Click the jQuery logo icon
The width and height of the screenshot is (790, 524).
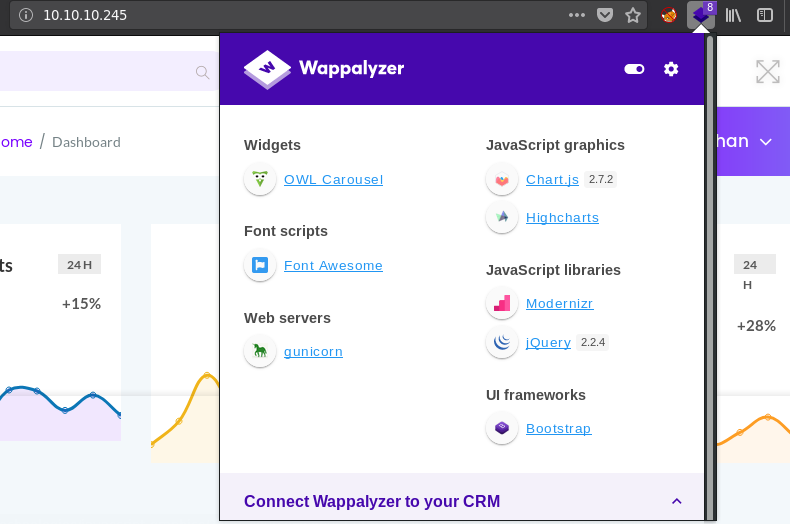pyautogui.click(x=502, y=343)
